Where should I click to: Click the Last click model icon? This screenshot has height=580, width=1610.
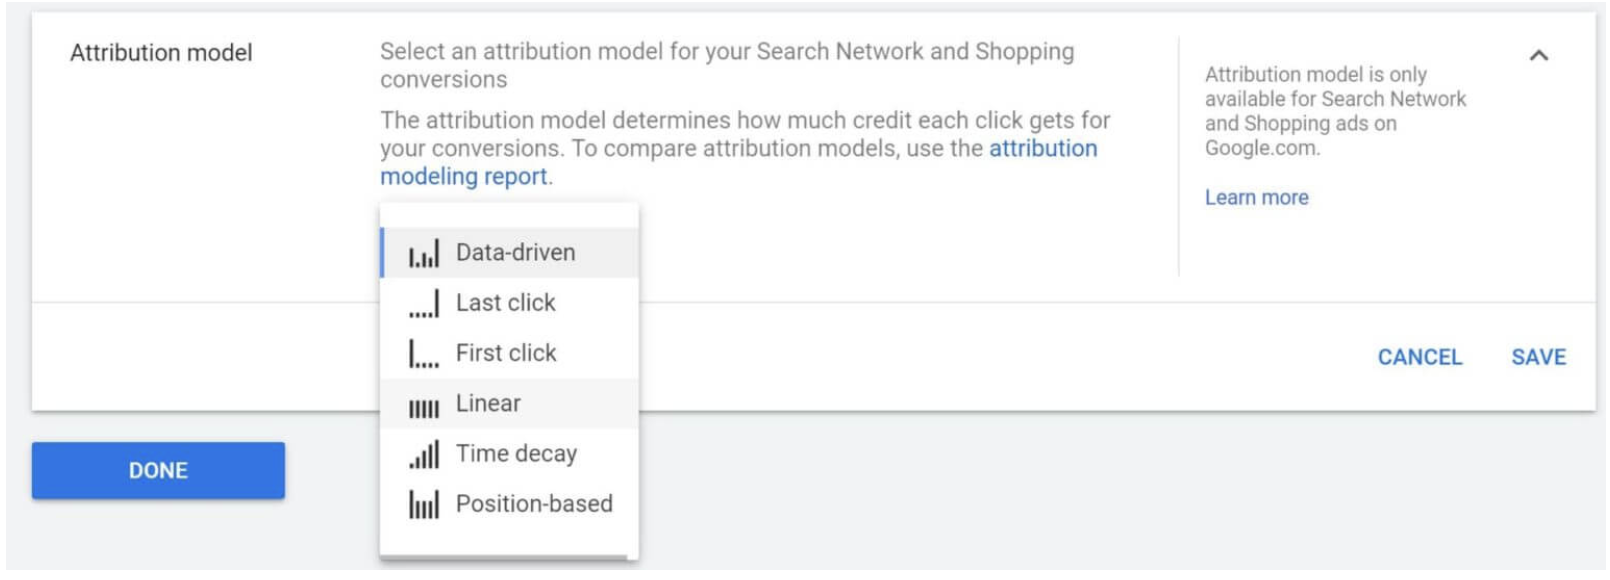click(x=424, y=304)
